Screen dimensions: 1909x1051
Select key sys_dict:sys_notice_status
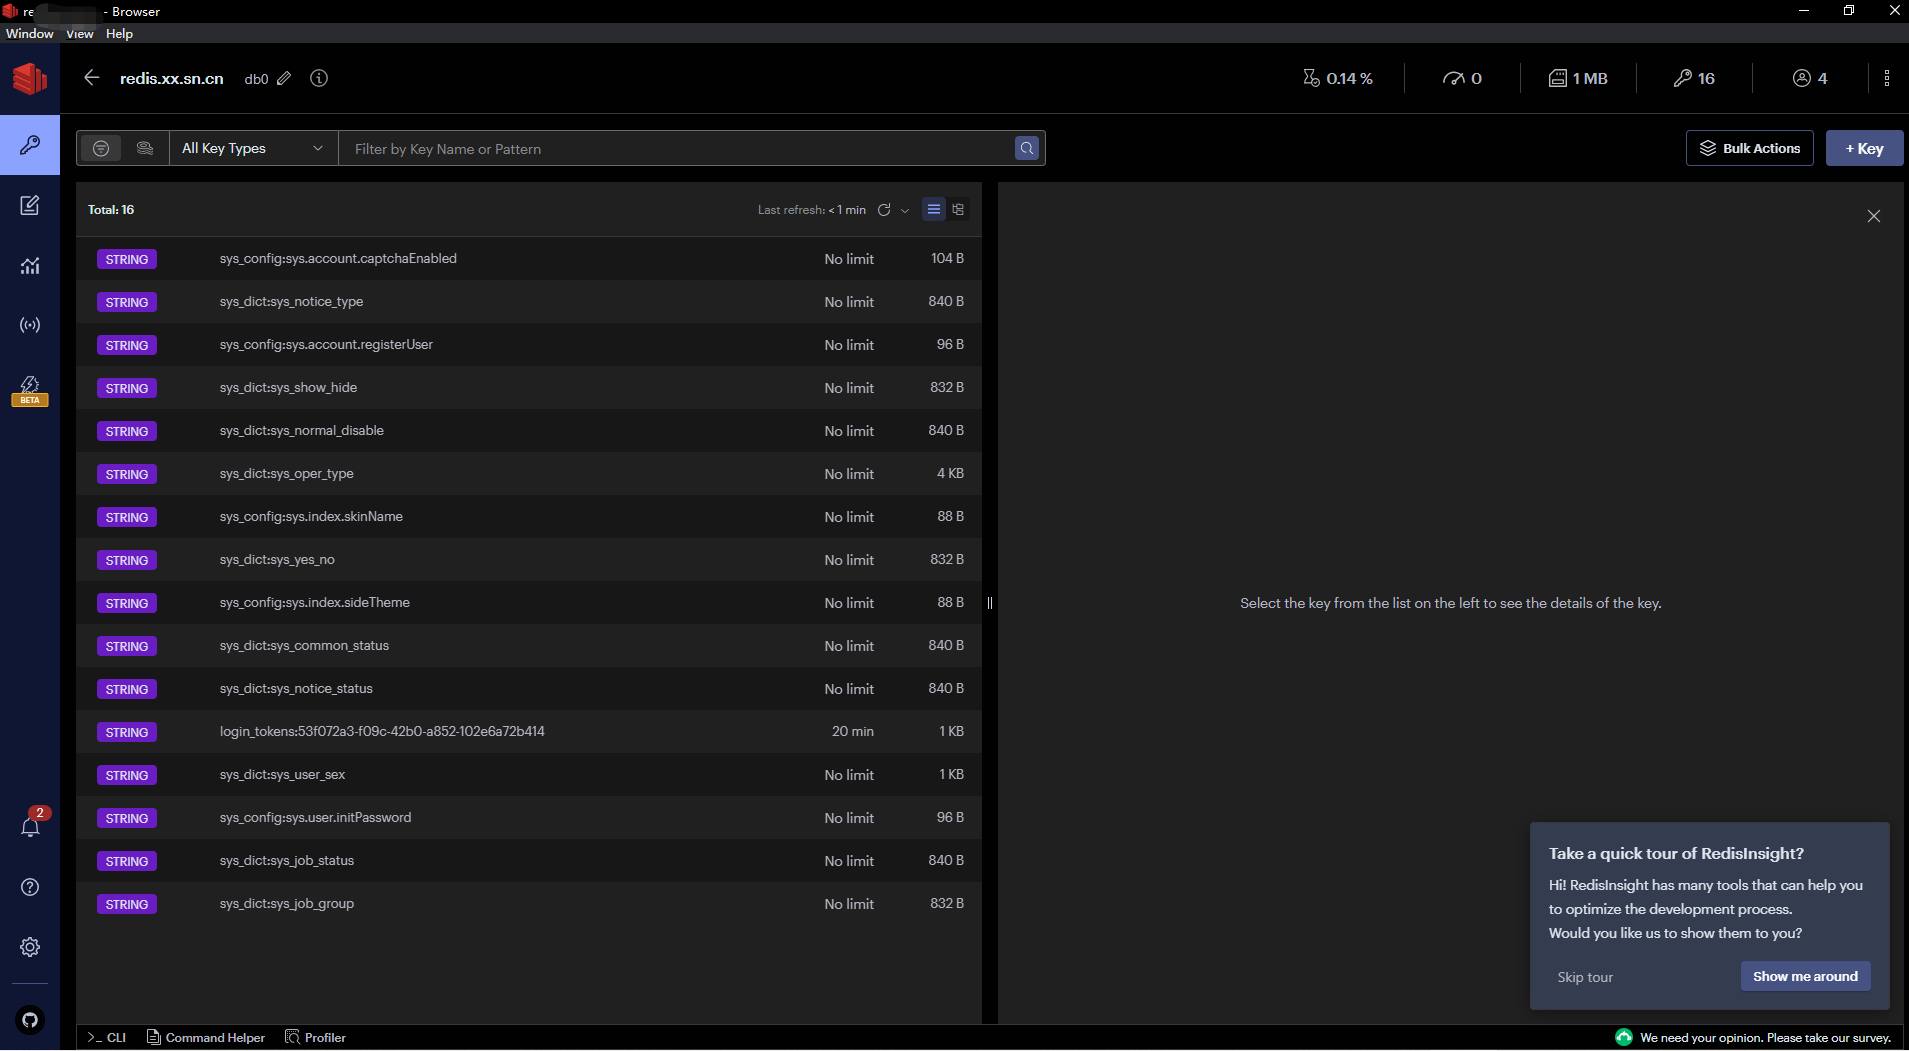(x=529, y=689)
